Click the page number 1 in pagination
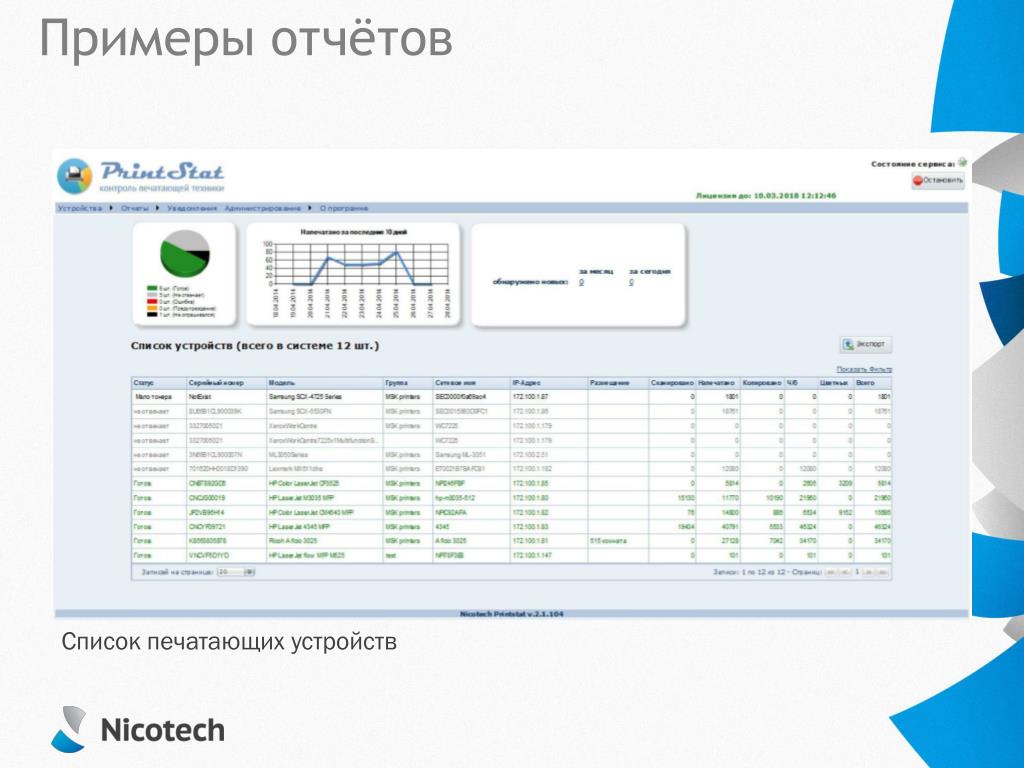Screen dimensions: 1024x768 pyautogui.click(x=857, y=572)
